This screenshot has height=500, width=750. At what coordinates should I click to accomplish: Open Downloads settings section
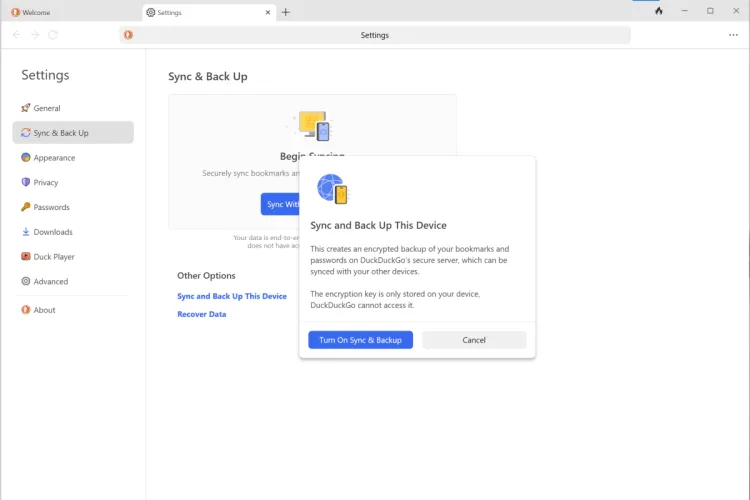(53, 232)
